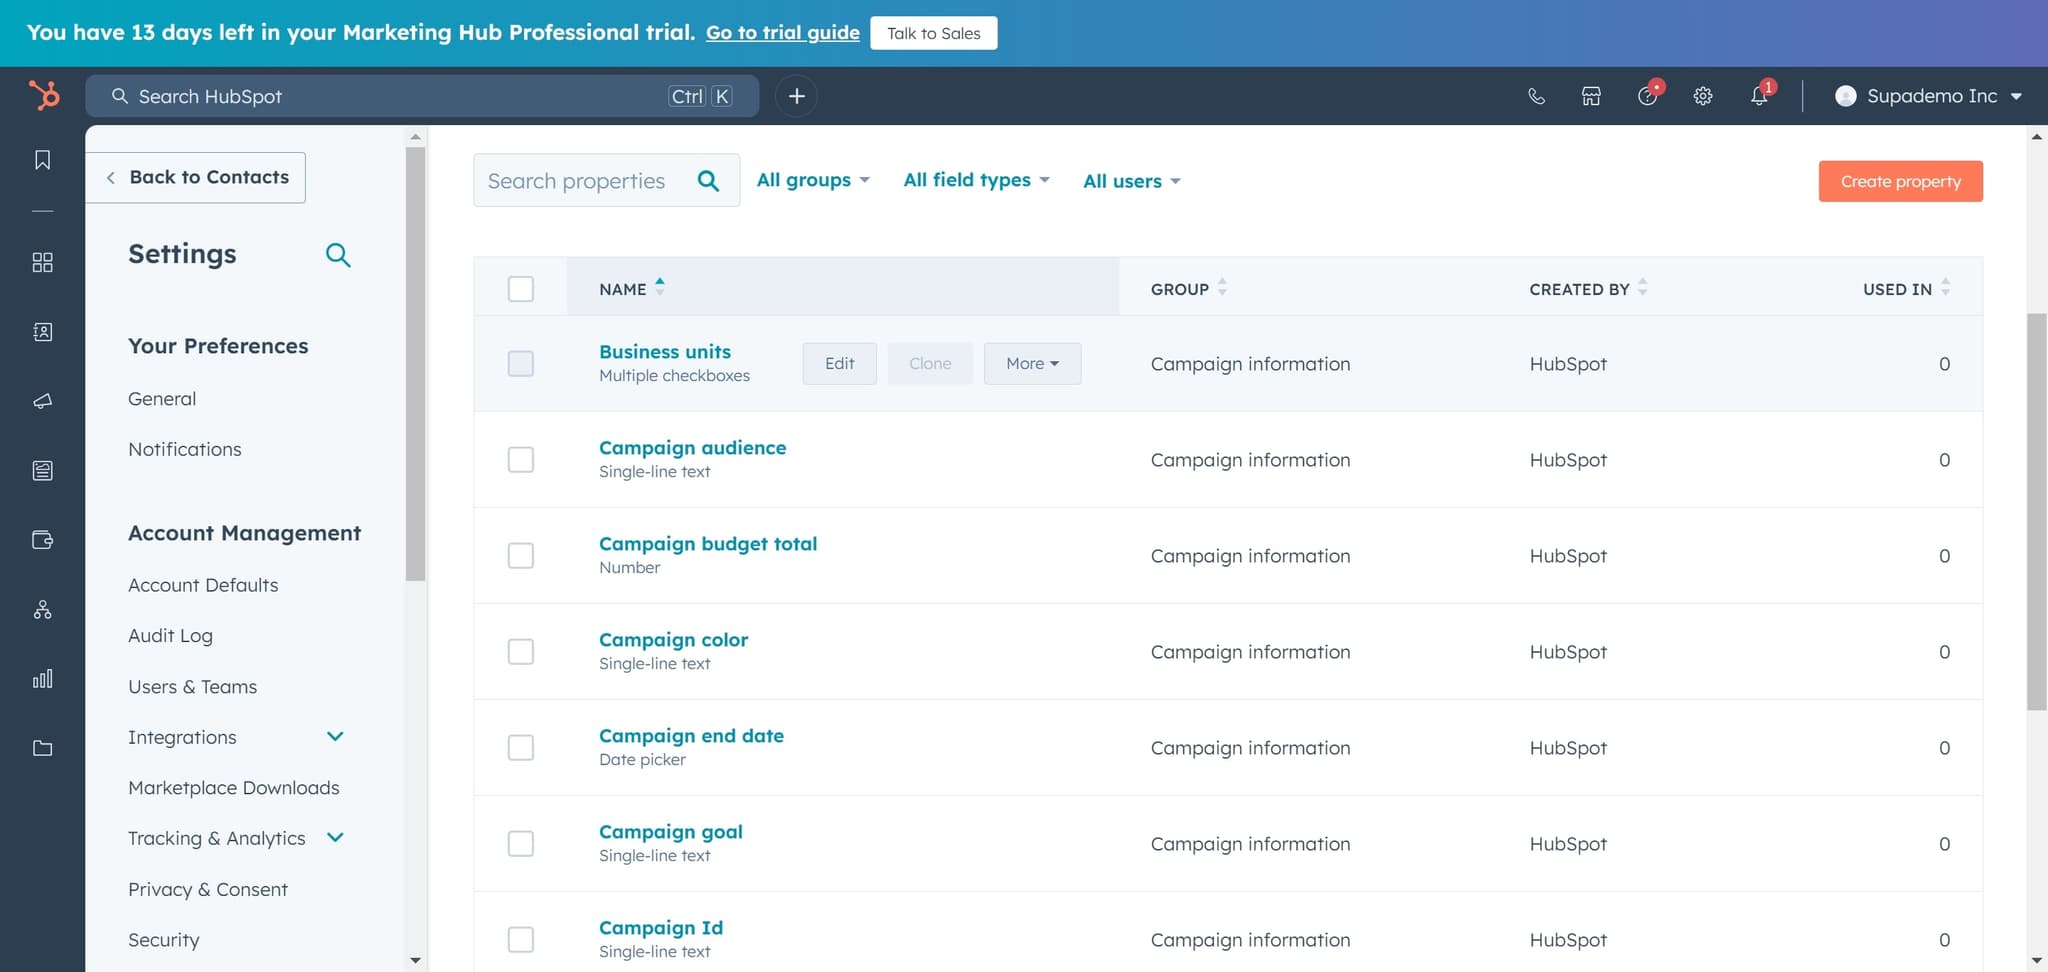
Task: Click the settings search magnifier icon
Action: (x=338, y=255)
